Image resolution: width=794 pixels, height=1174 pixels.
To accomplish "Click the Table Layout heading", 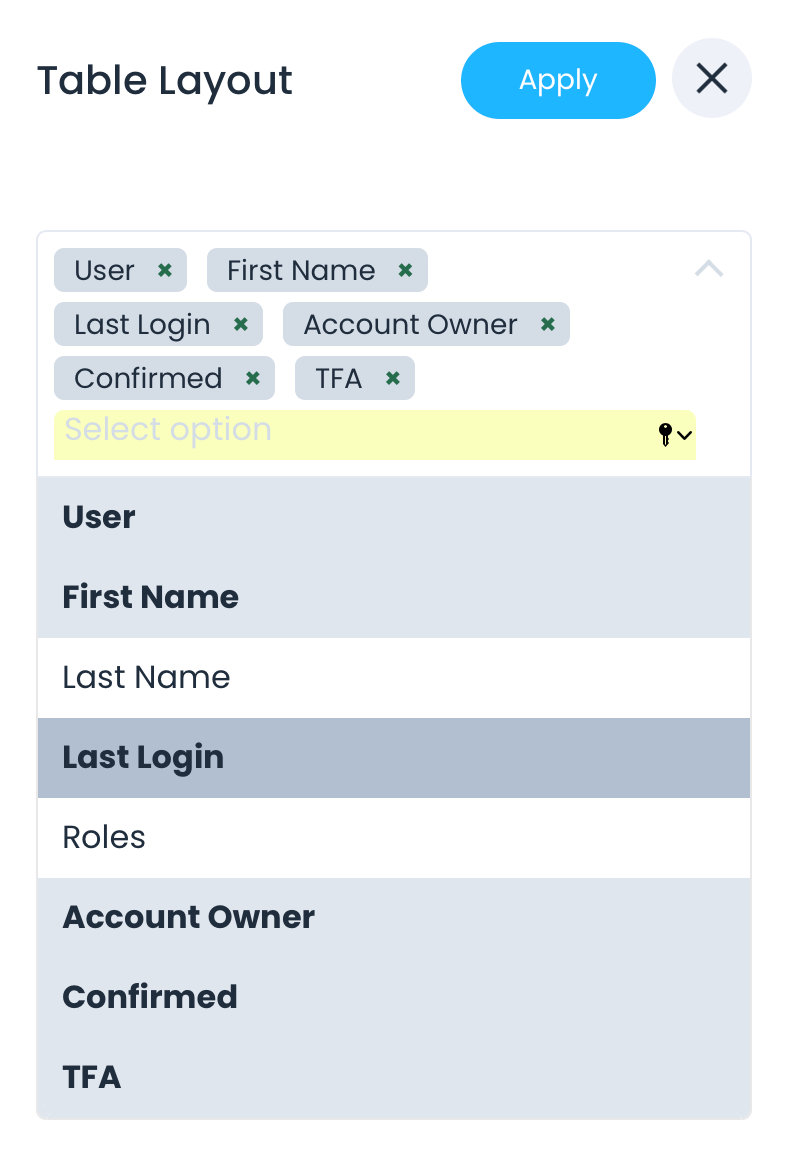I will (x=165, y=81).
